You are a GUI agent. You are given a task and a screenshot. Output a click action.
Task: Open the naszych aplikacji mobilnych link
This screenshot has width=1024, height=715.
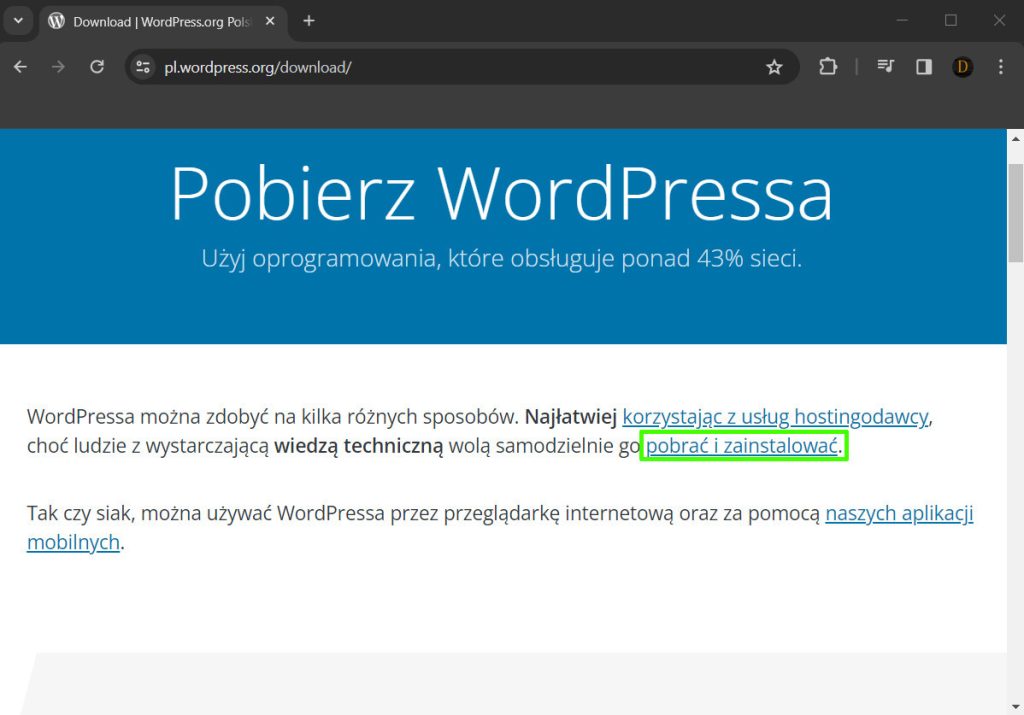click(898, 514)
